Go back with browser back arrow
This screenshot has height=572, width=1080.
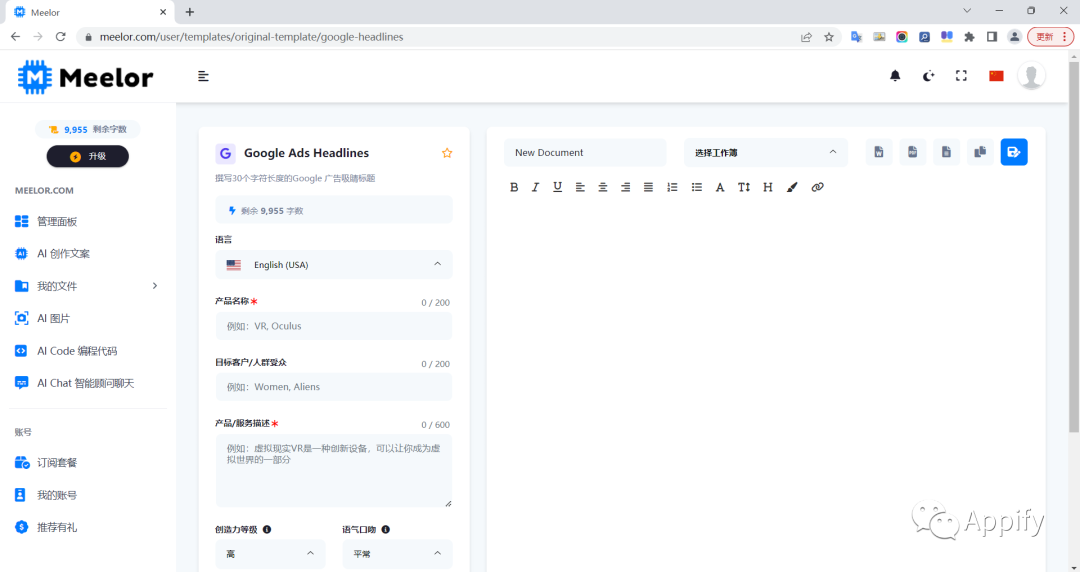click(x=15, y=37)
